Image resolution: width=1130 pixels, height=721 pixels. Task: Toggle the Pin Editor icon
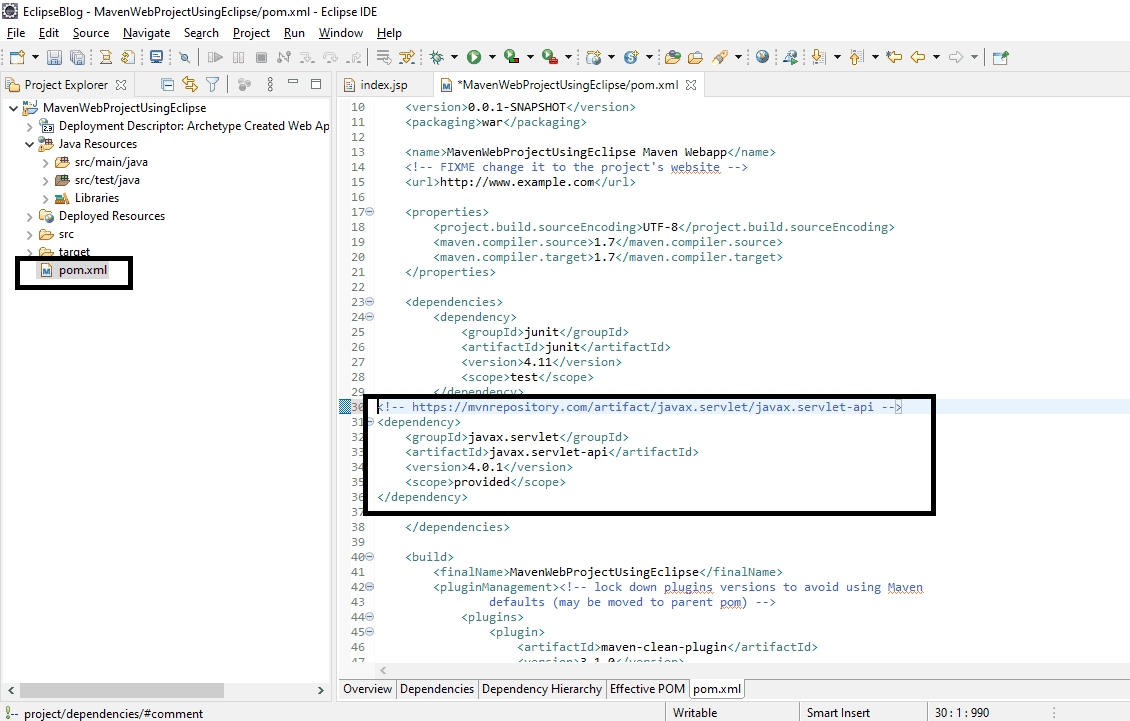[x=1001, y=57]
